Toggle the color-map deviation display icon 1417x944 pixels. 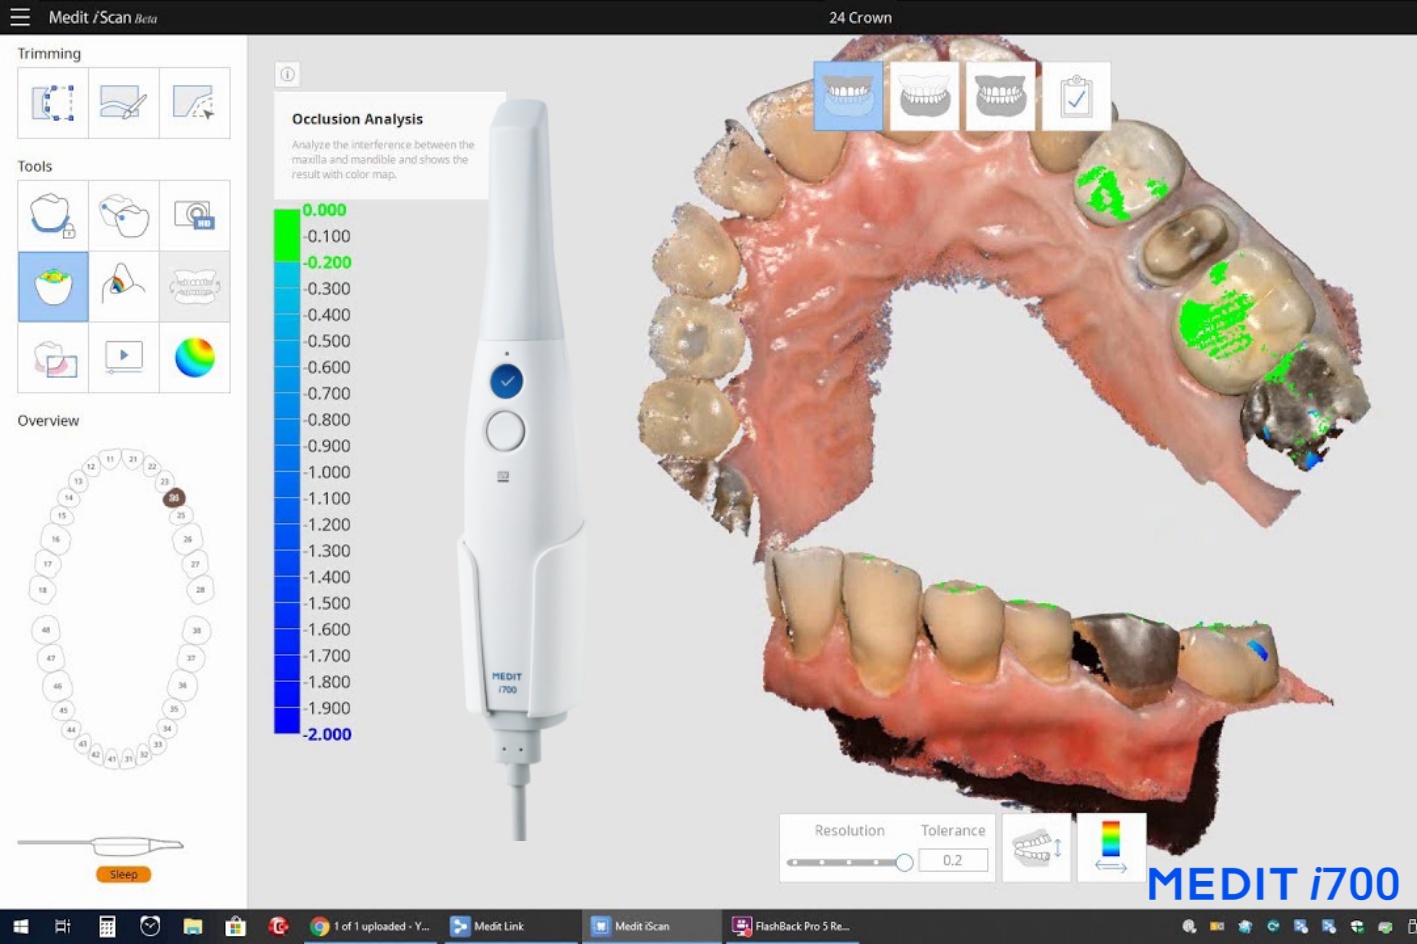click(1111, 848)
